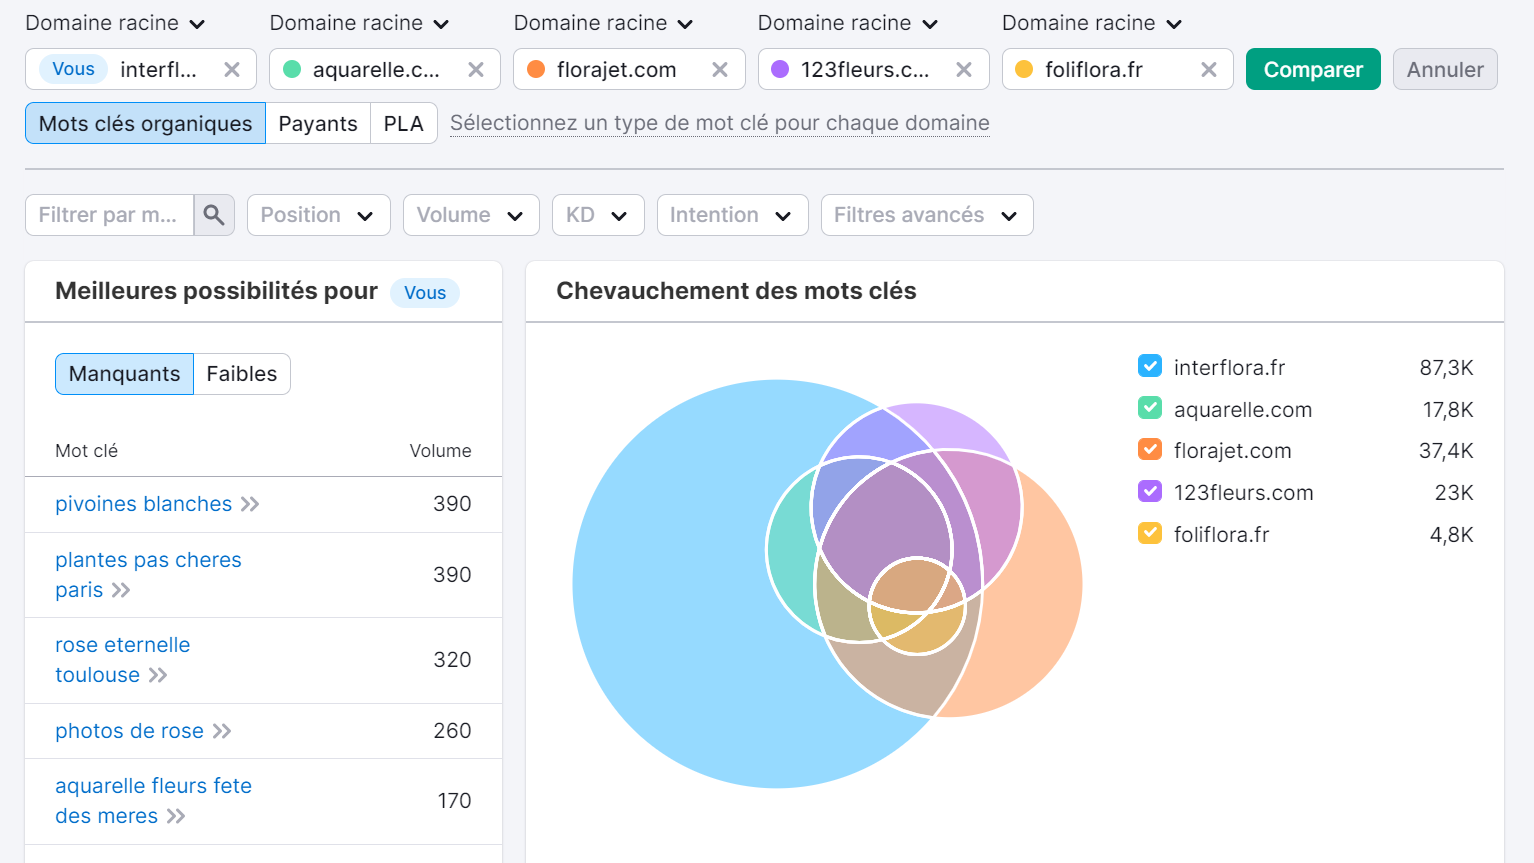Viewport: 1534px width, 863px height.
Task: Uncheck aquarelle.com in the legend
Action: click(x=1150, y=408)
